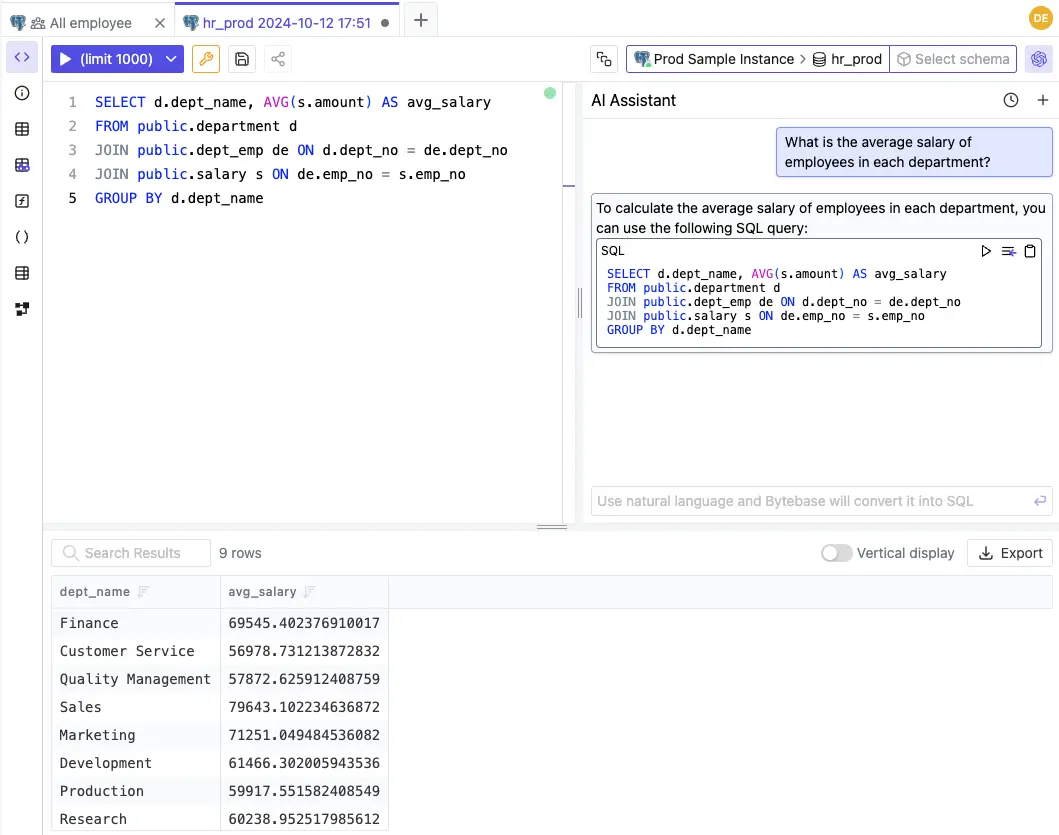The image size is (1059, 835).
Task: Click the info icon in left sidebar
Action: [21, 93]
